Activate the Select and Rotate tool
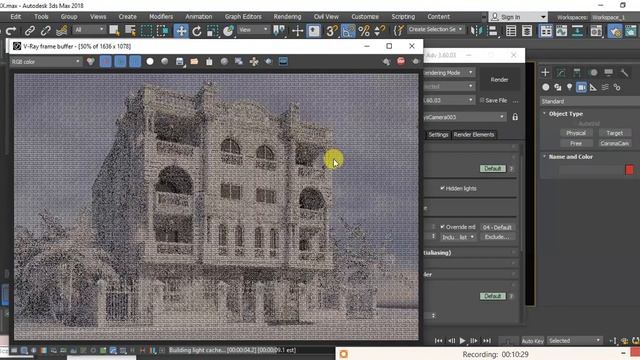Viewport: 640px width, 360px height. pos(197,31)
